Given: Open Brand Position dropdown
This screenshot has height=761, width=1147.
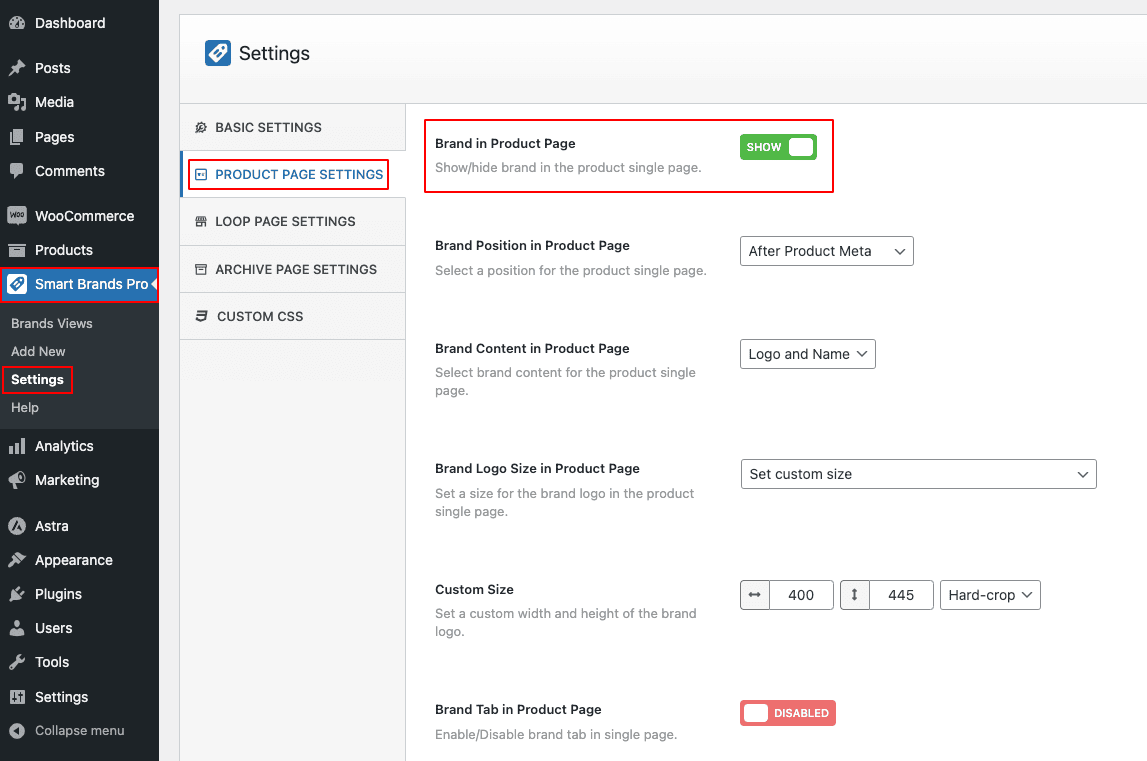Looking at the screenshot, I should [x=826, y=251].
